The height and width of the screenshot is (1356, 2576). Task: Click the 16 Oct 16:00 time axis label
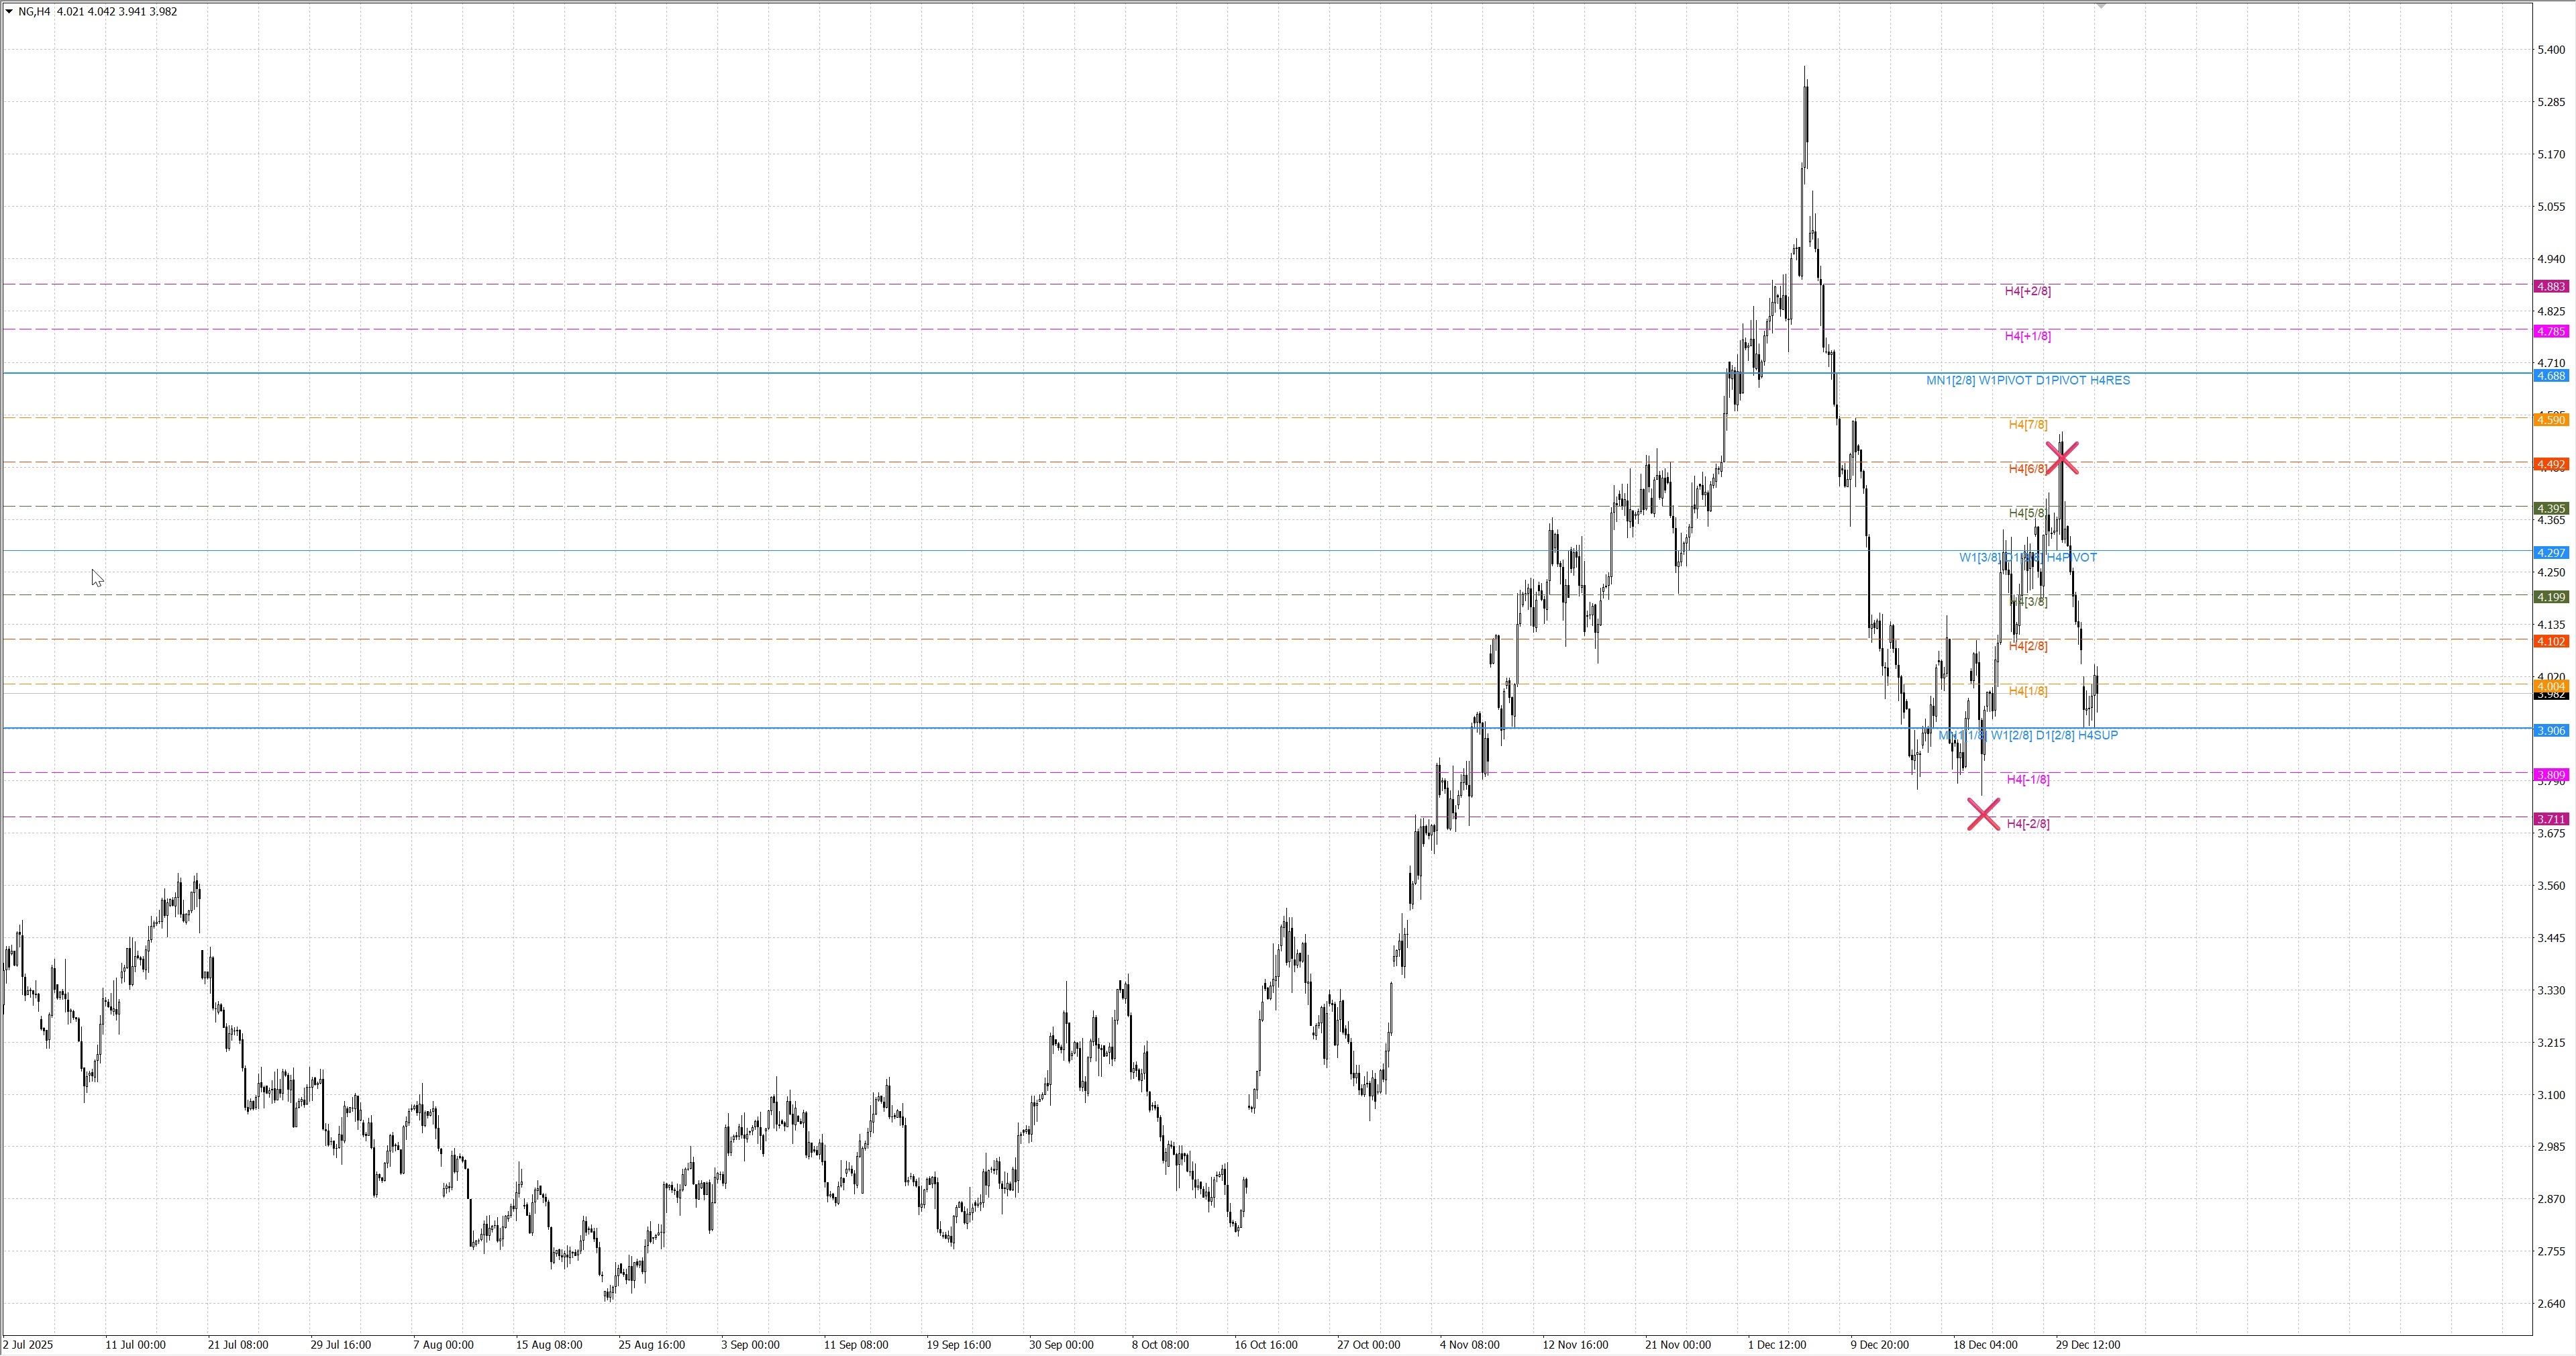coord(1265,1345)
